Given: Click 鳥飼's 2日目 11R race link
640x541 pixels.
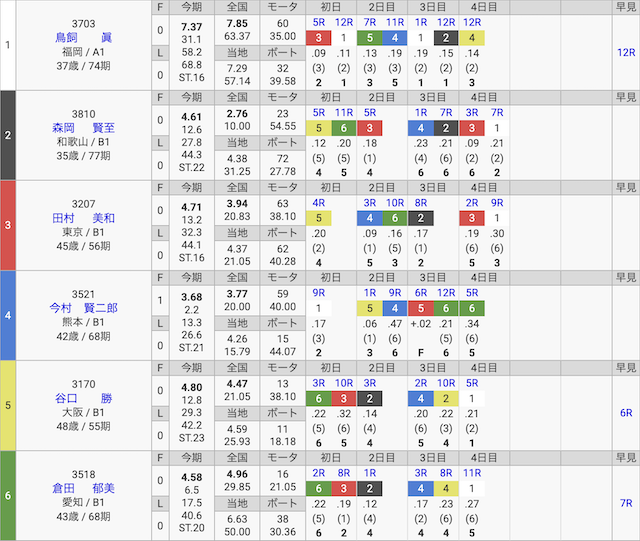Looking at the screenshot, I should (x=395, y=21).
